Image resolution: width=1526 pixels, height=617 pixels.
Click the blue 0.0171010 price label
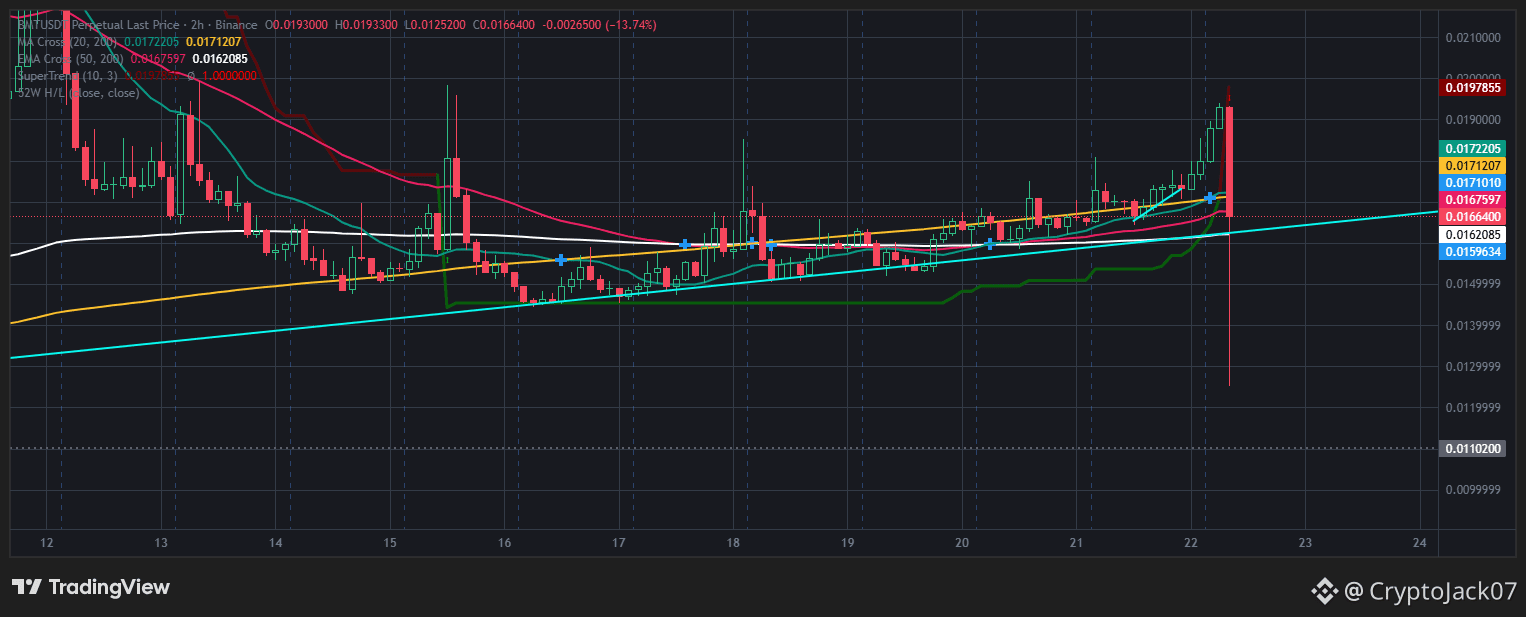tap(1472, 183)
